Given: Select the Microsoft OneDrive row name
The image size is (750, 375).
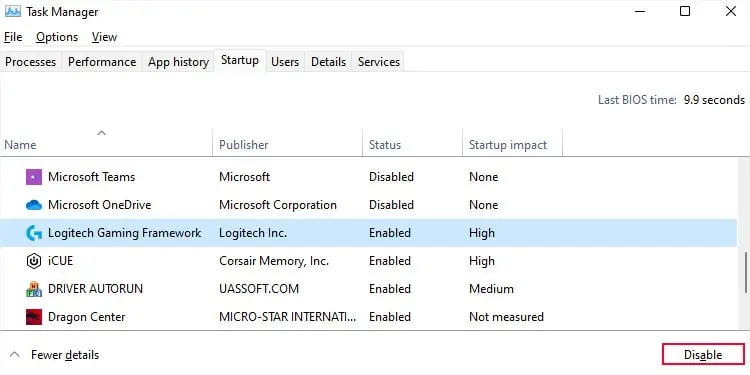Looking at the screenshot, I should (x=99, y=205).
